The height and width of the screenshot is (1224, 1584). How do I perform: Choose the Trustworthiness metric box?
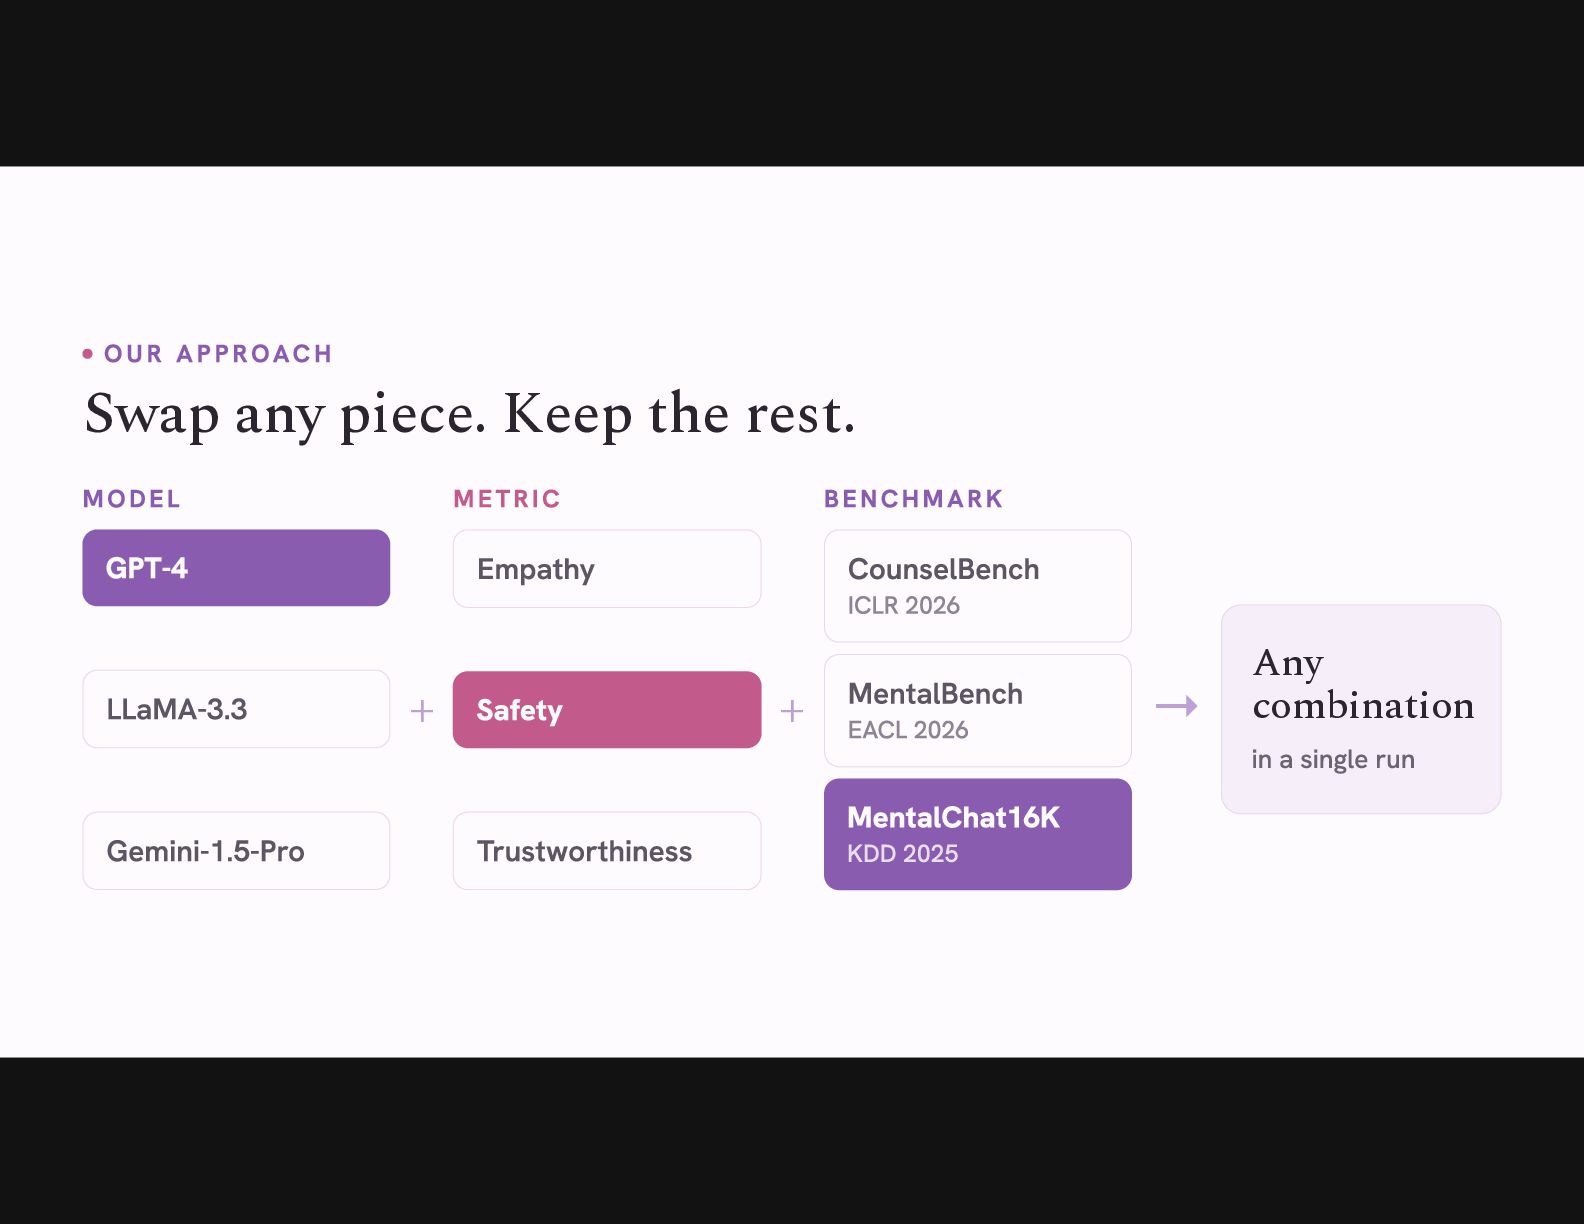tap(607, 851)
